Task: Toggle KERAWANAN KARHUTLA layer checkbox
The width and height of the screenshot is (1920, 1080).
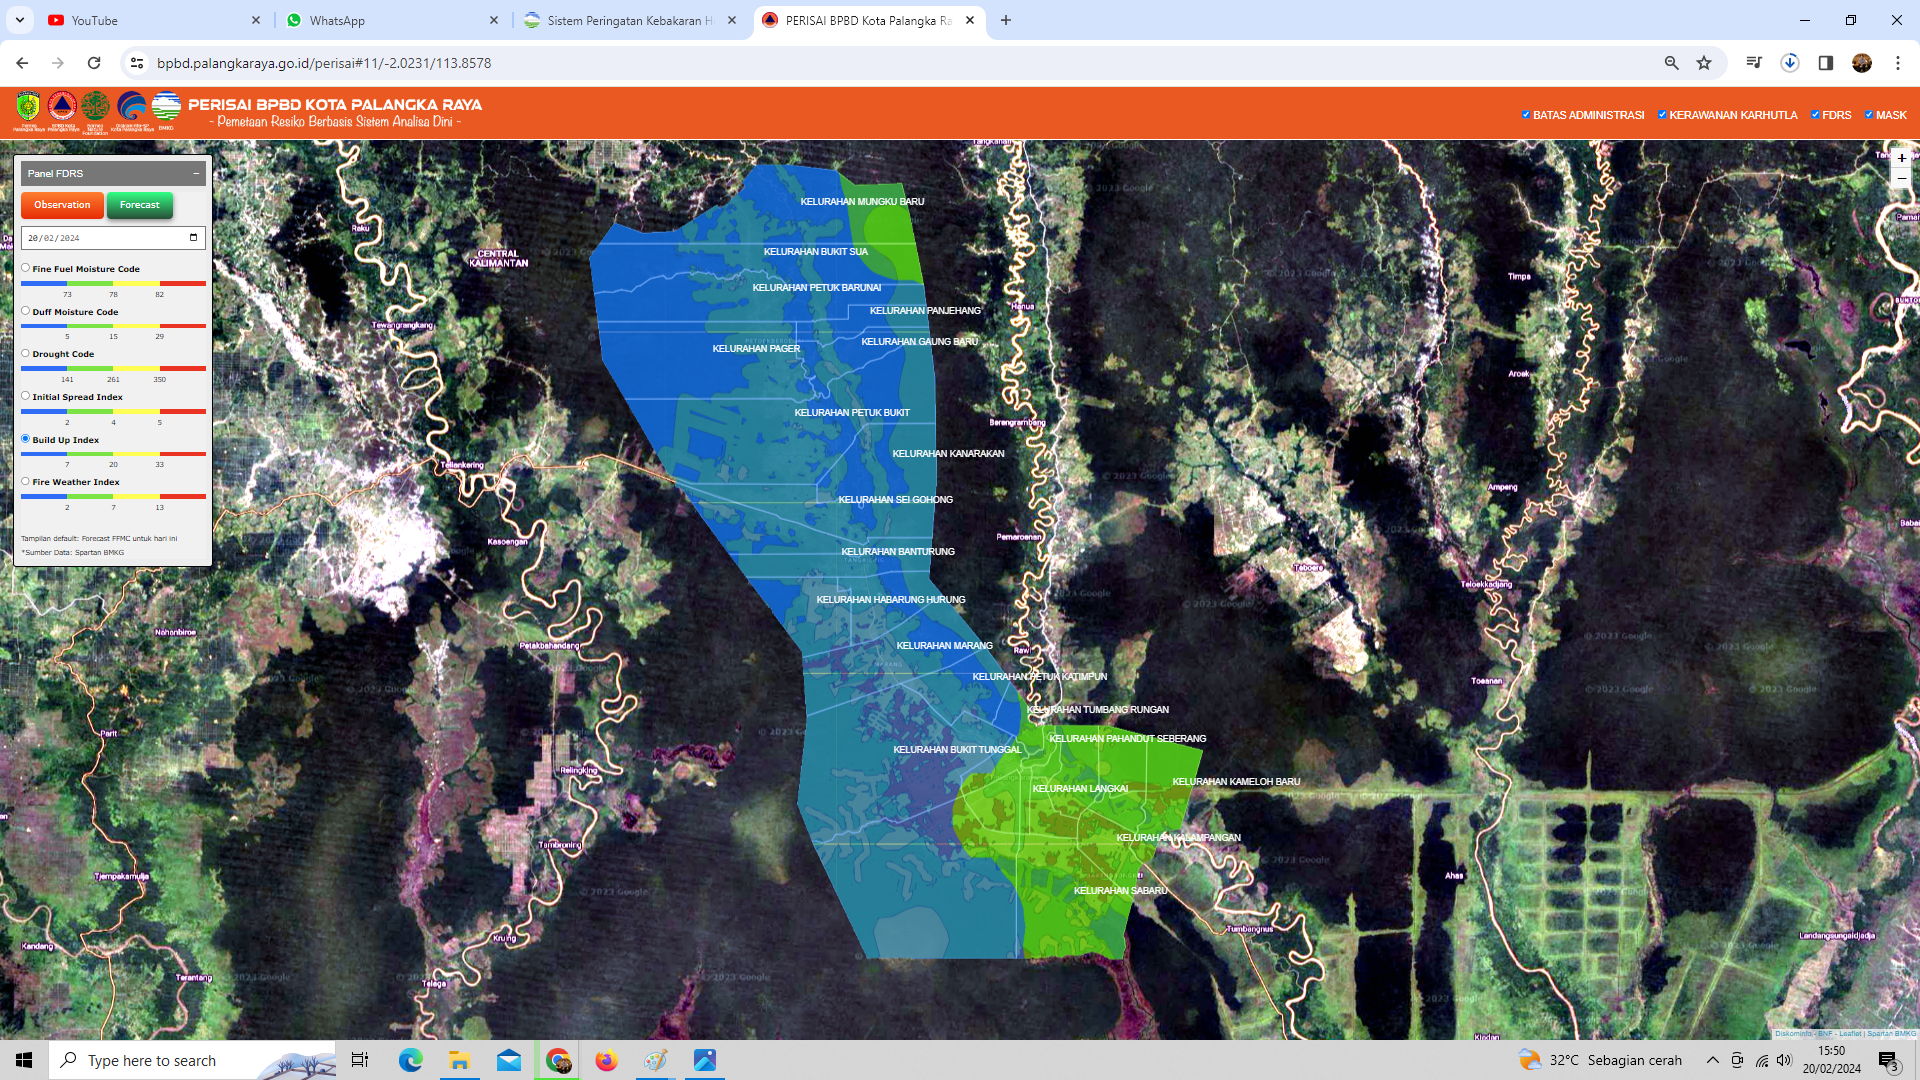Action: [1662, 114]
